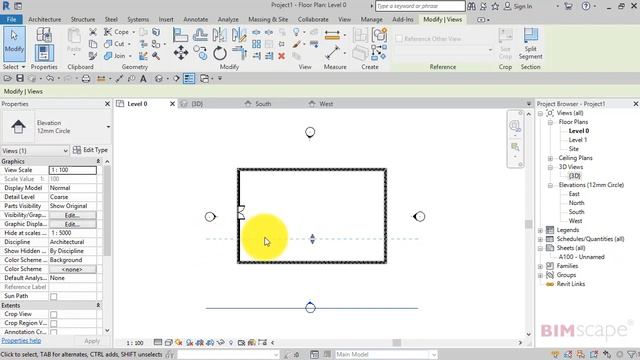Viewport: 640px width, 360px height.
Task: Select the Align tool
Action: [x=180, y=35]
